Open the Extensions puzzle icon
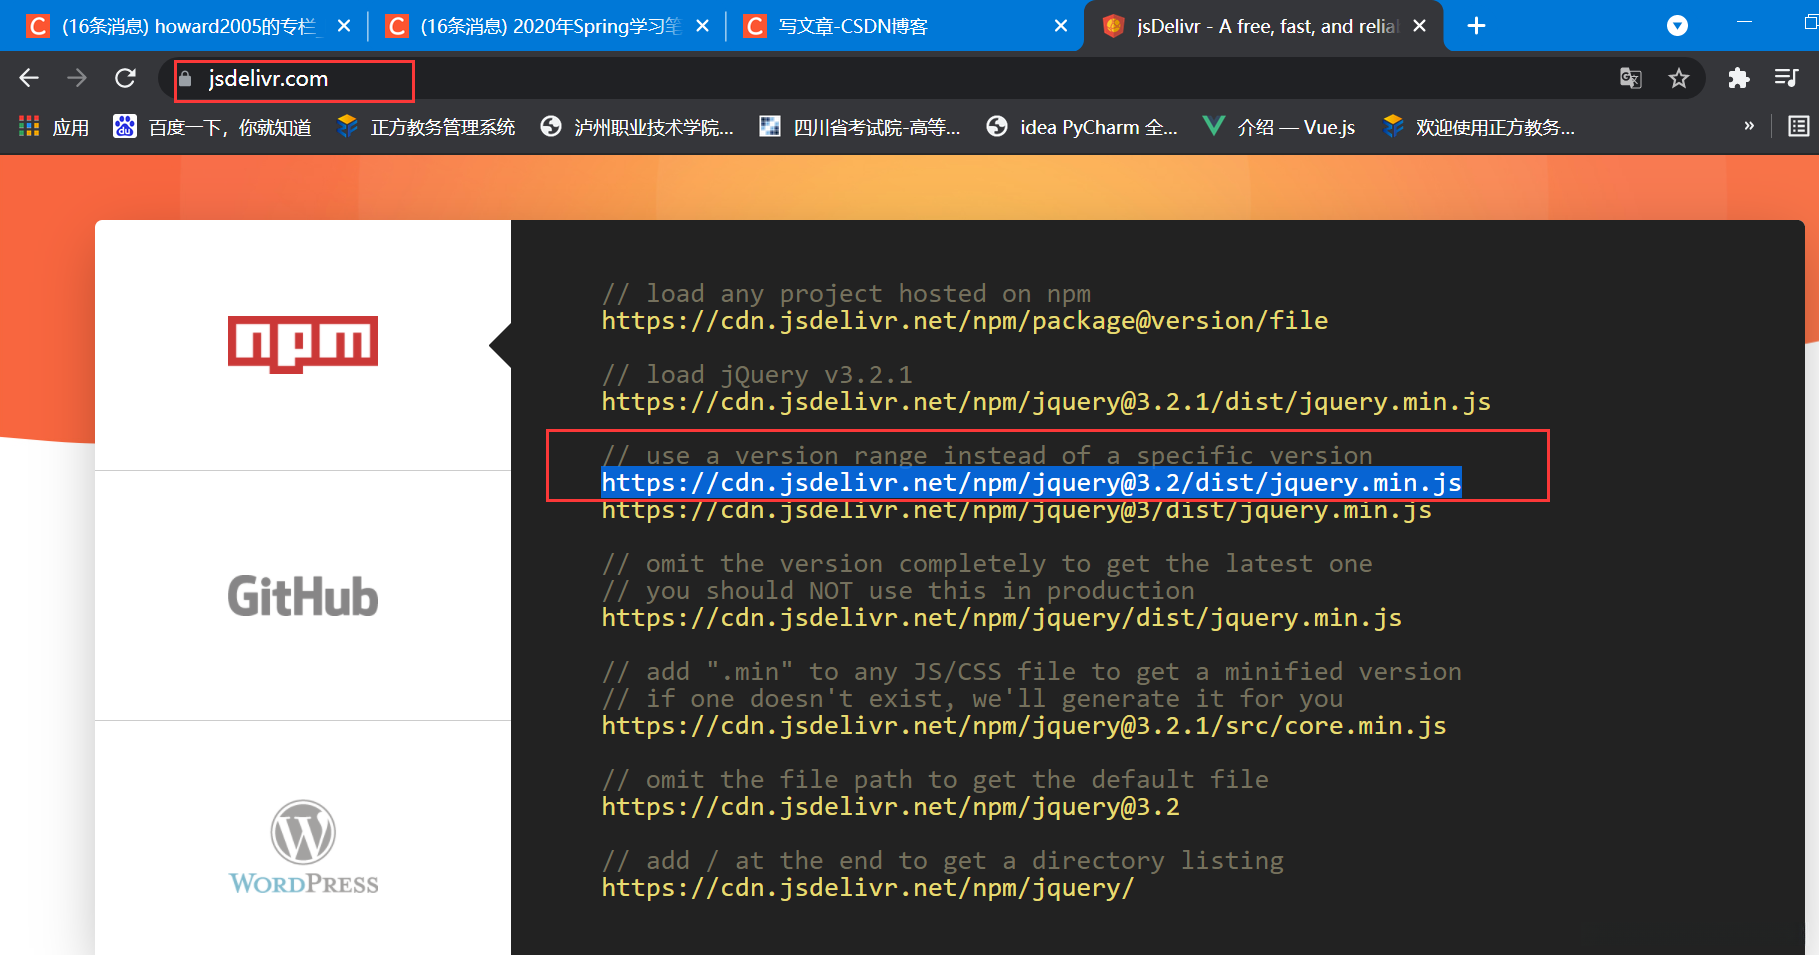 (1739, 78)
